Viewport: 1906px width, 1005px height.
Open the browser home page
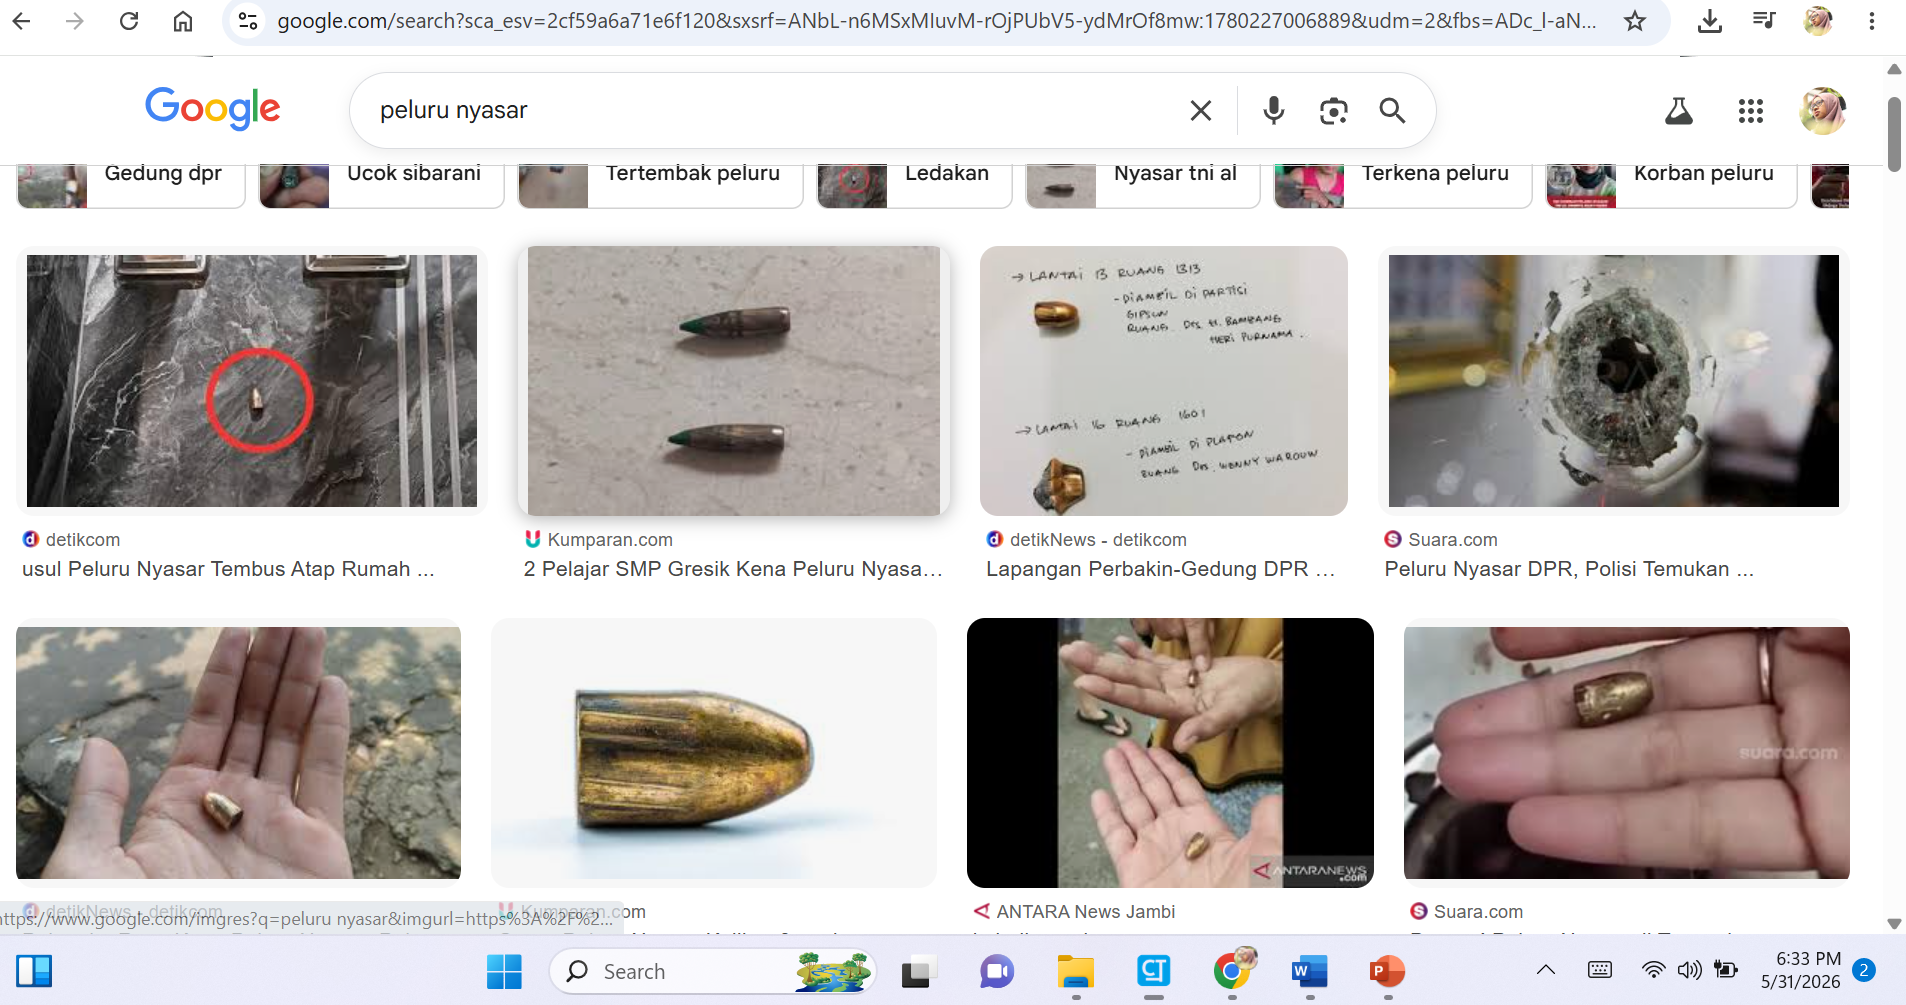click(183, 21)
